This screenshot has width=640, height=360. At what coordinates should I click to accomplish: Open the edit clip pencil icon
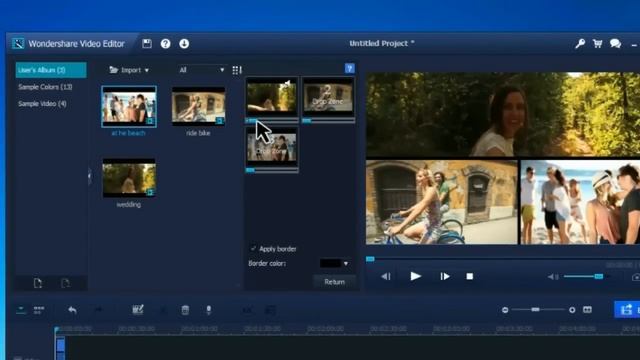[138, 310]
